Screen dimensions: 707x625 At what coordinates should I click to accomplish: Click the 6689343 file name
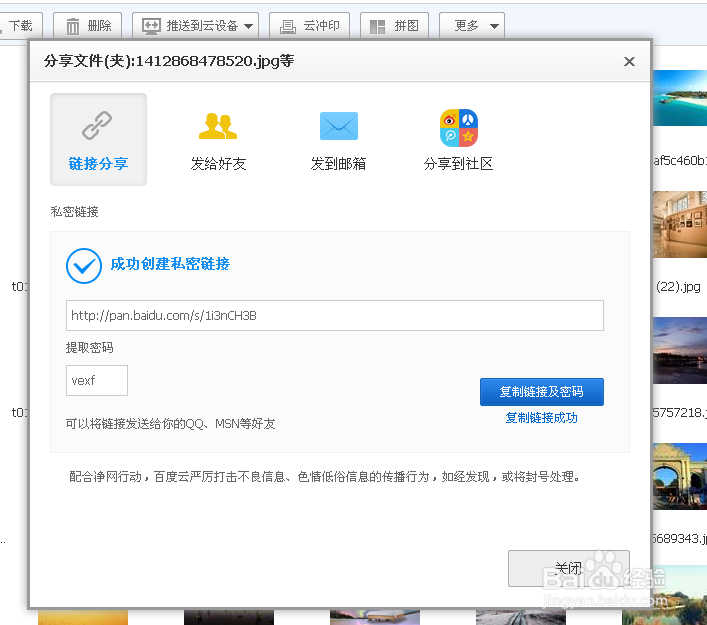680,538
